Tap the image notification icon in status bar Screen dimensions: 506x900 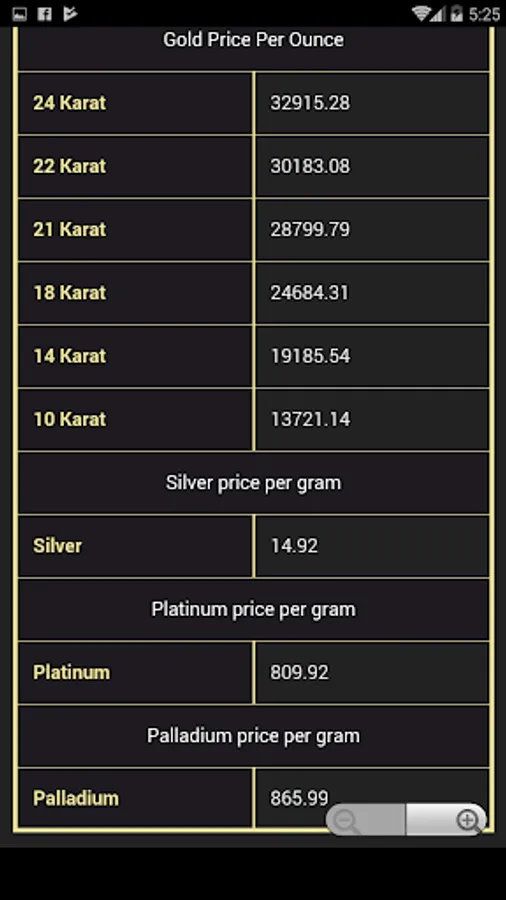pyautogui.click(x=20, y=14)
